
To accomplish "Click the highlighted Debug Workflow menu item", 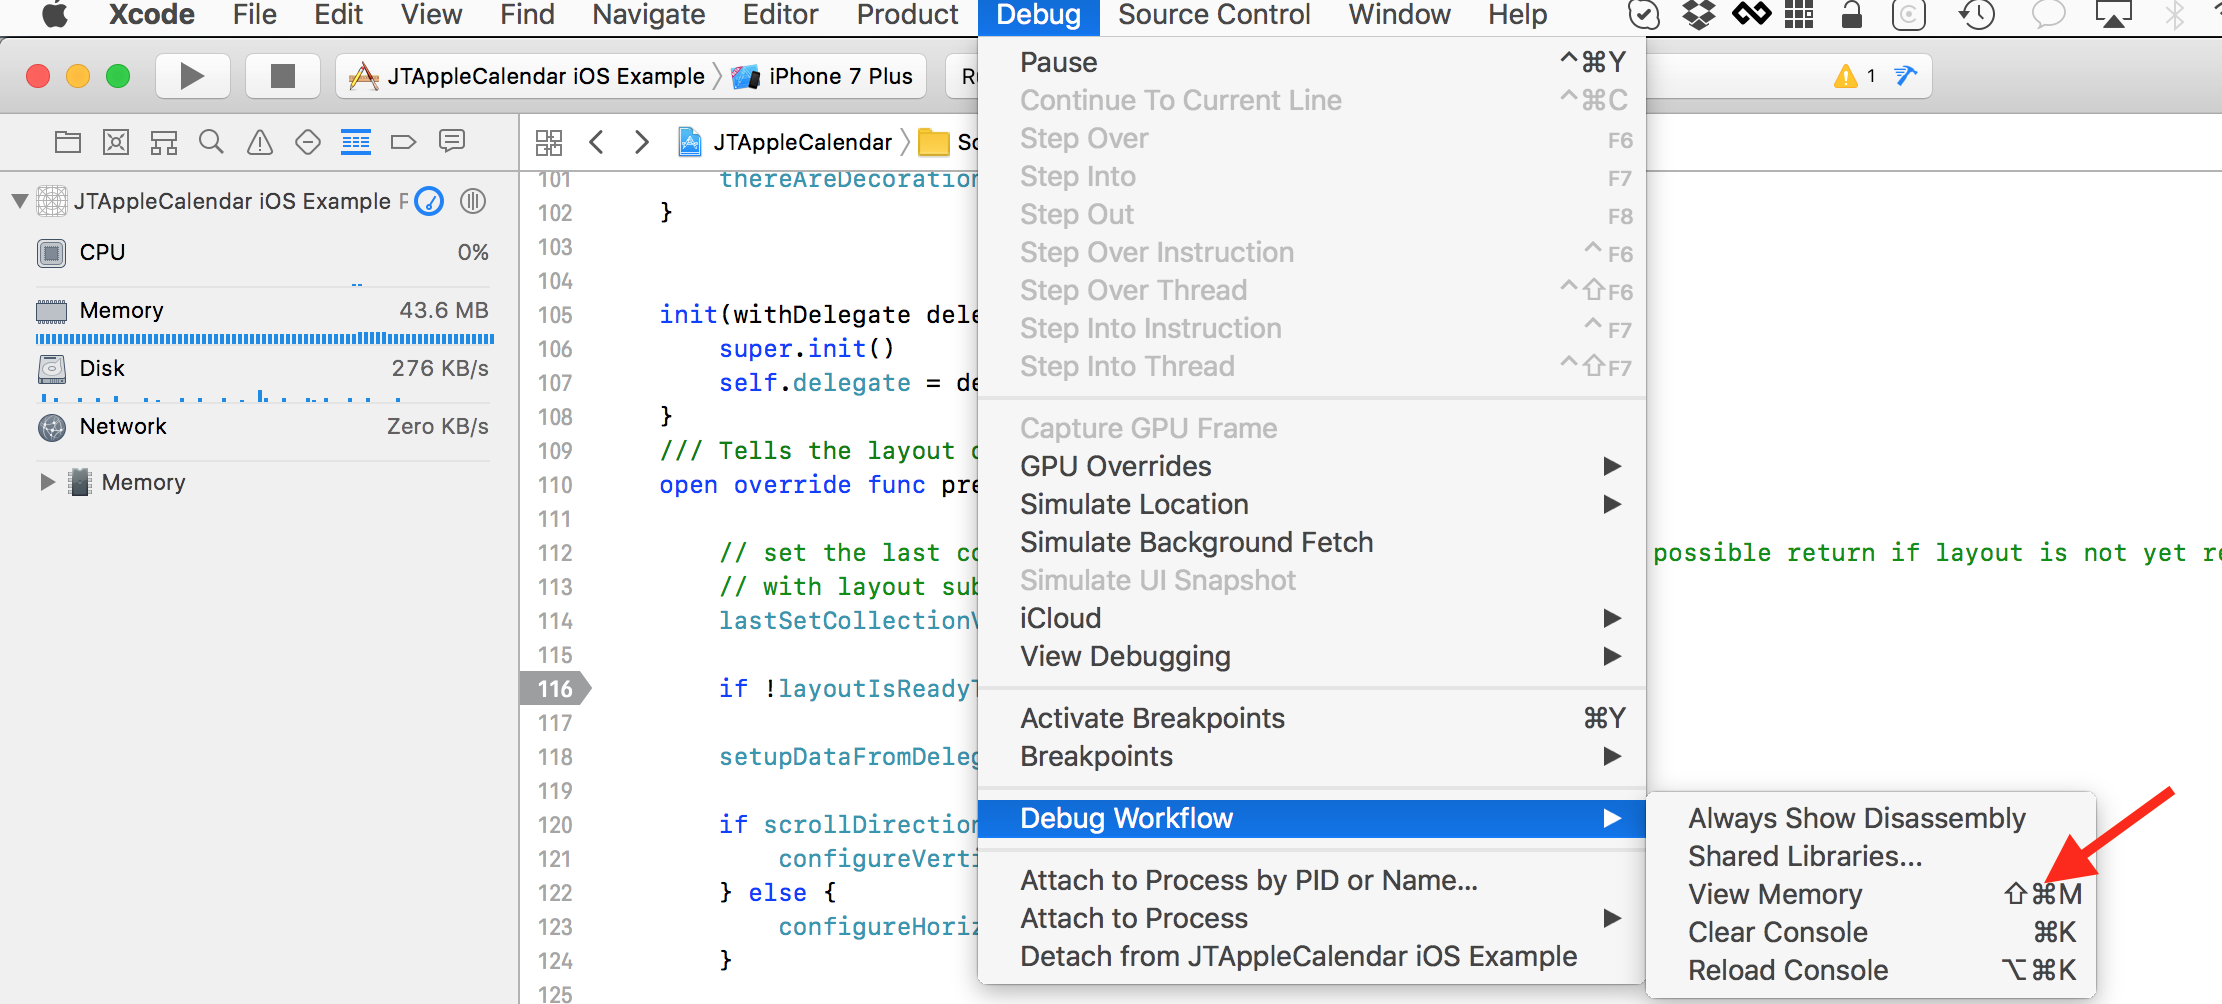I will (1312, 818).
